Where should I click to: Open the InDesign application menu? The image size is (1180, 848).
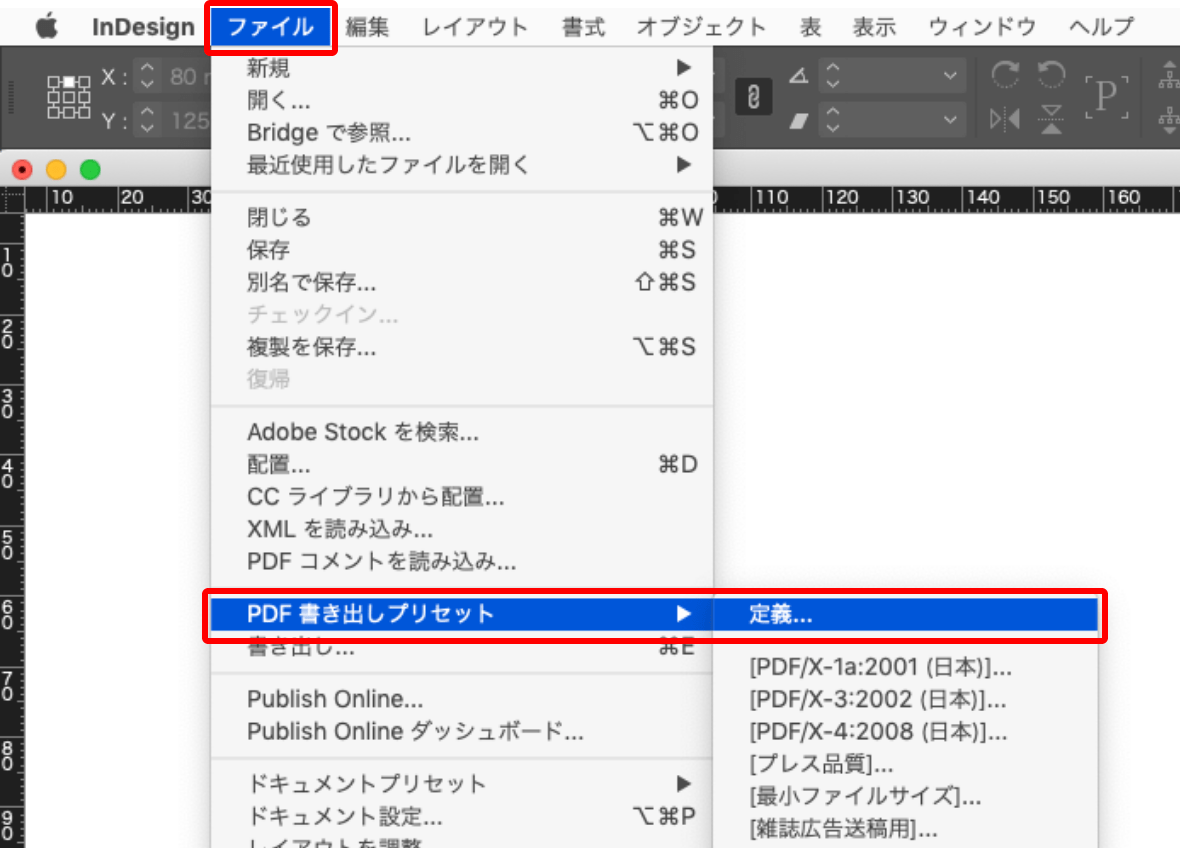[143, 27]
